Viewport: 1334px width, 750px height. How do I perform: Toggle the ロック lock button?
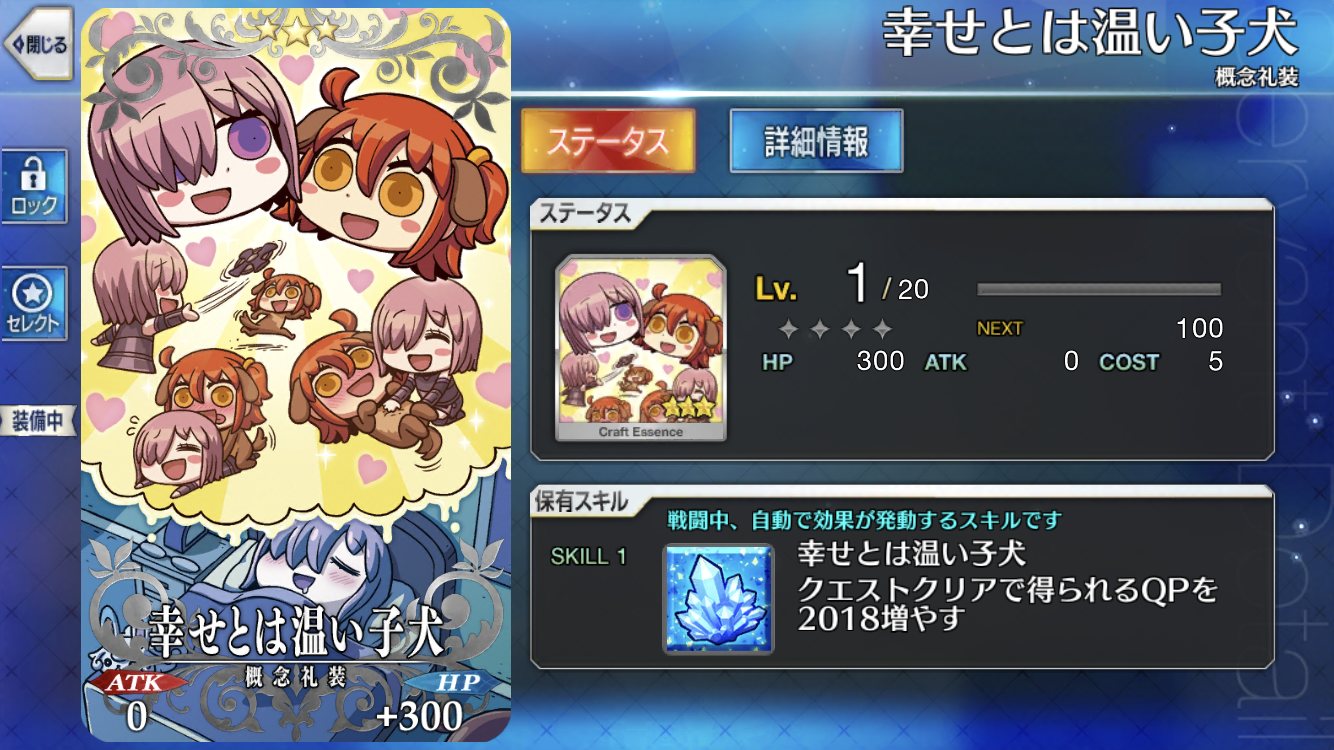35,186
